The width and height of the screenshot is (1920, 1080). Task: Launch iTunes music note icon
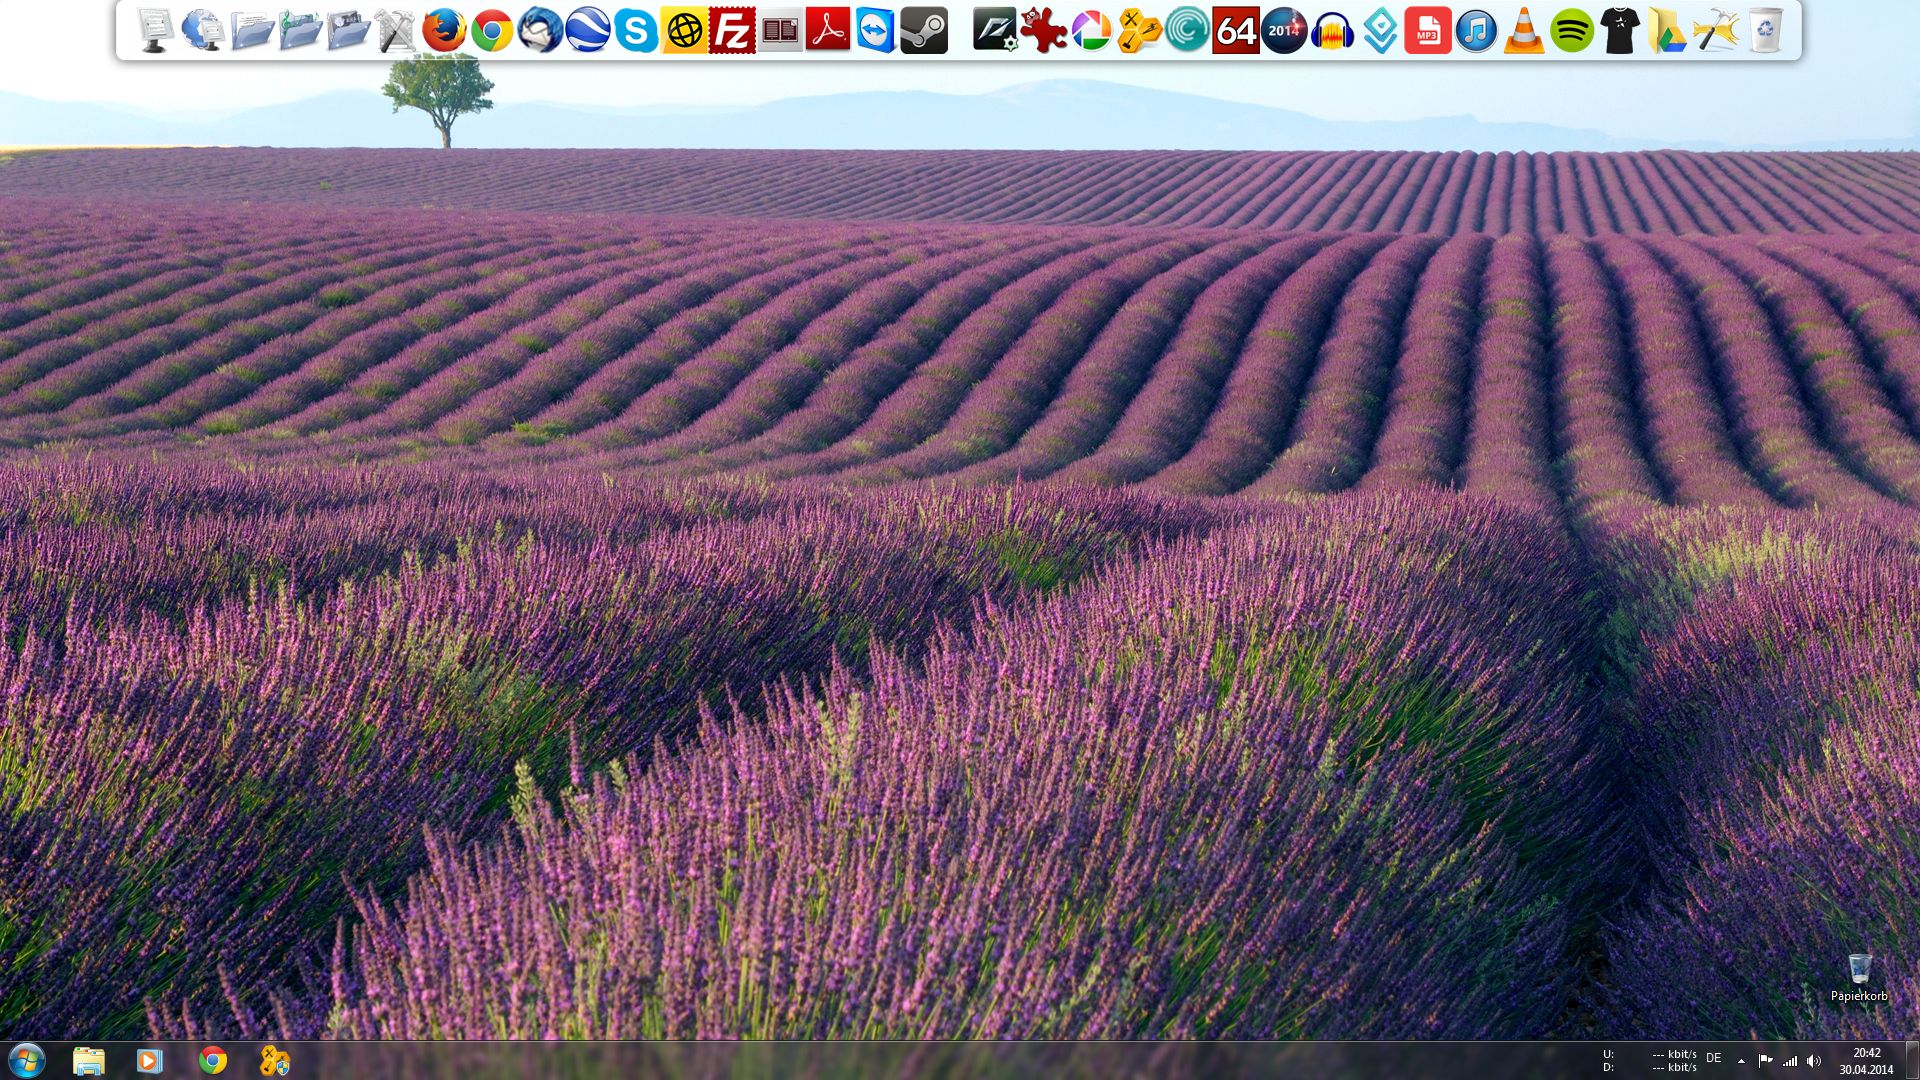tap(1476, 31)
